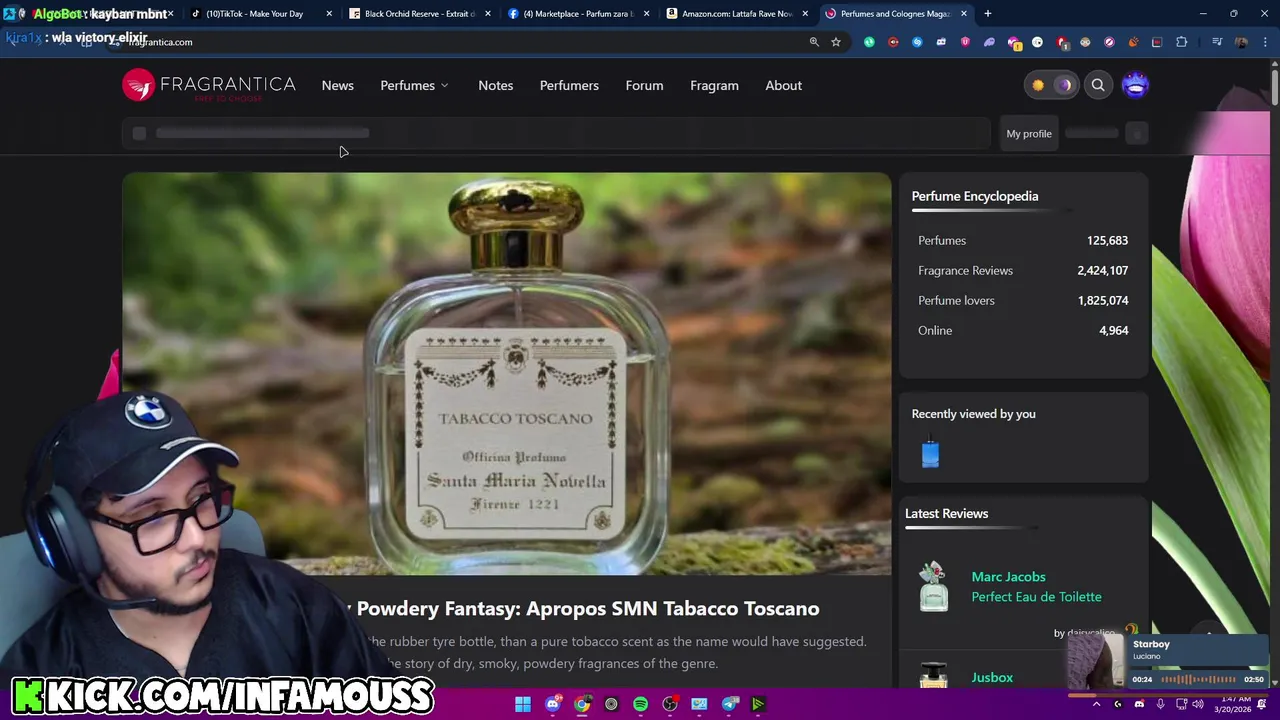The width and height of the screenshot is (1280, 720).
Task: Switch to the Black Orchid Reserve tab
Action: pos(418,14)
